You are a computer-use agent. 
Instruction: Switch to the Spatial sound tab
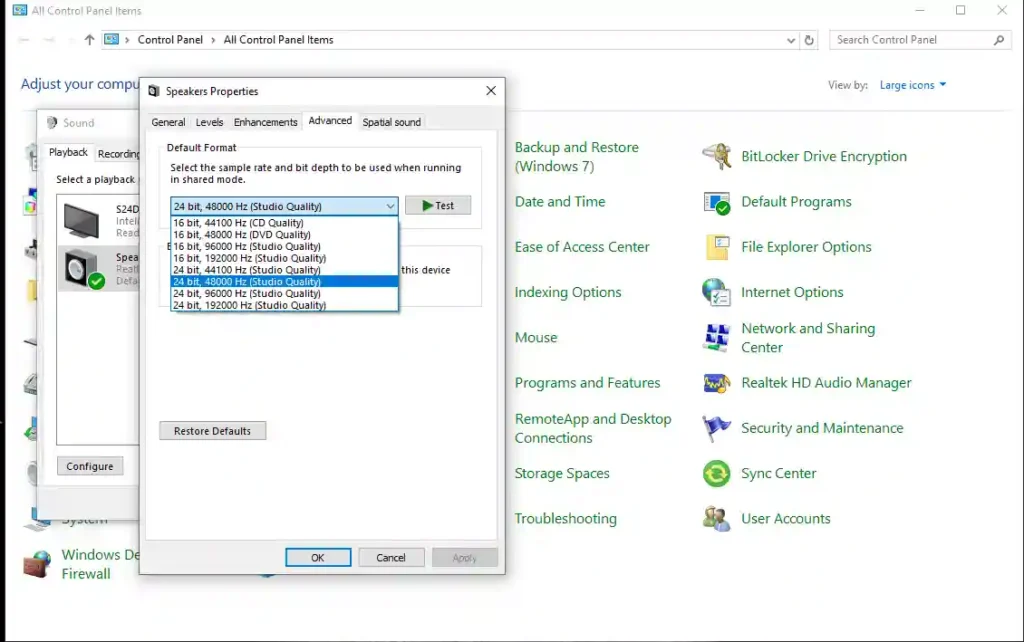391,122
